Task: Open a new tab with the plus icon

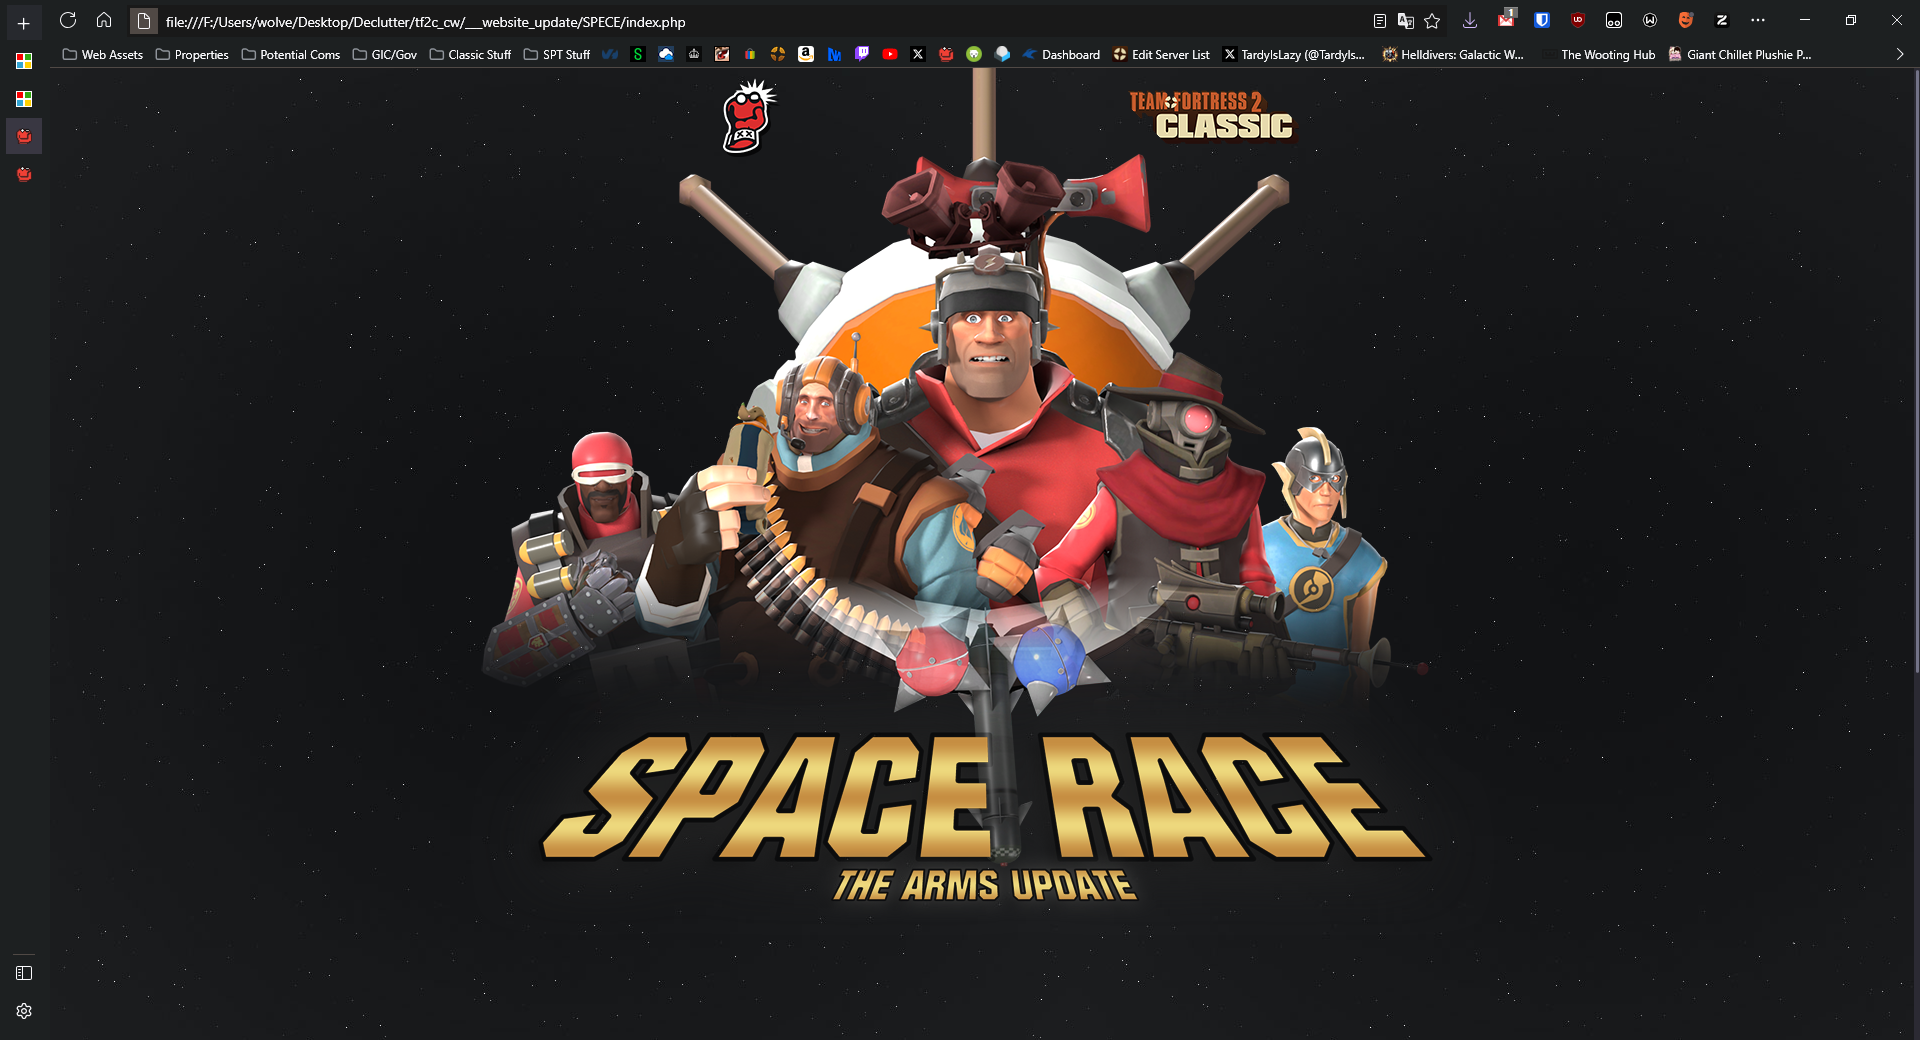Action: pyautogui.click(x=24, y=23)
